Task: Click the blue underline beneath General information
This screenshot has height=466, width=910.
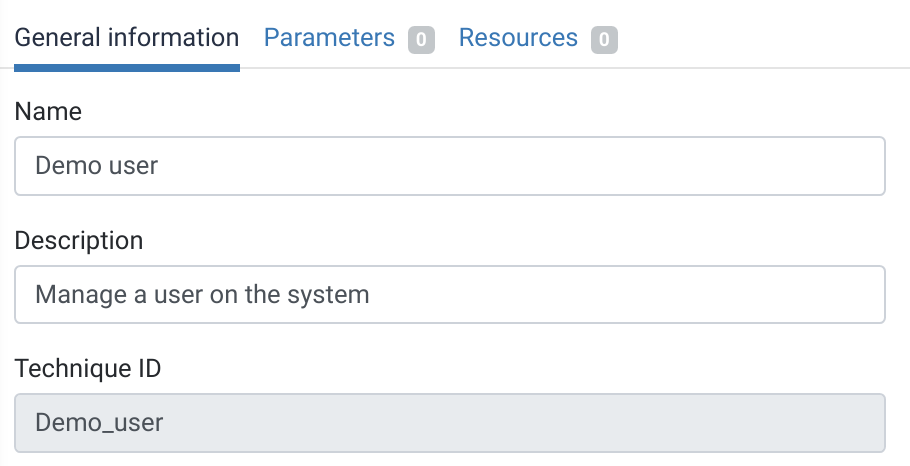Action: coord(127,68)
